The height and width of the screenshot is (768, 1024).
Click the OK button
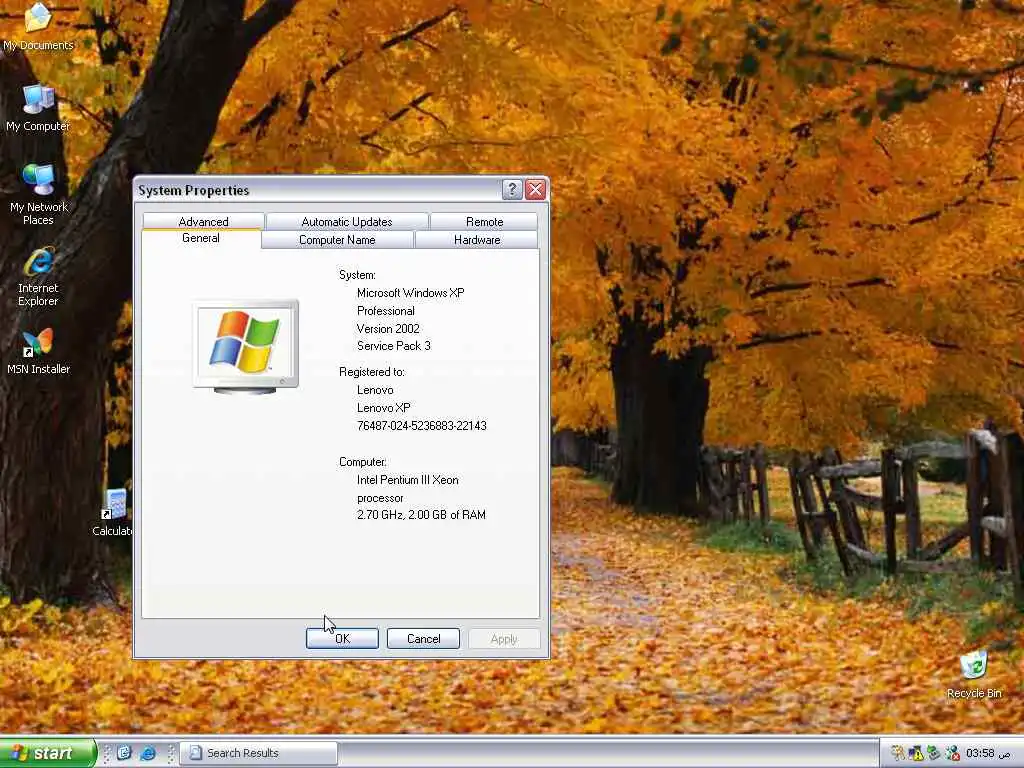[342, 639]
